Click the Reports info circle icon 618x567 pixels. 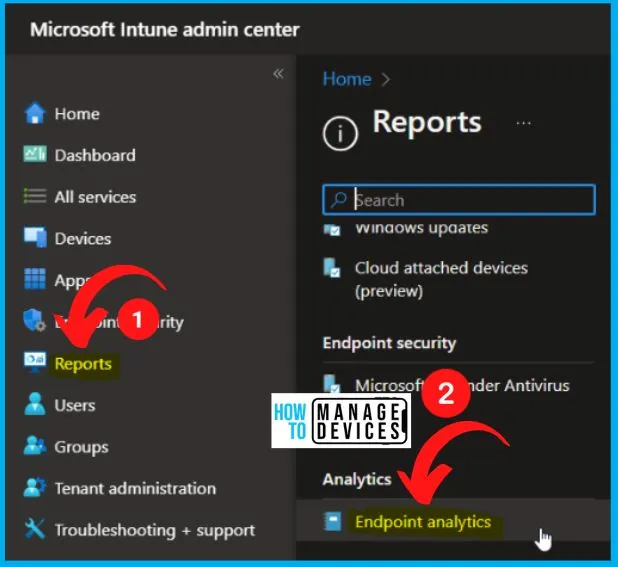pos(340,134)
